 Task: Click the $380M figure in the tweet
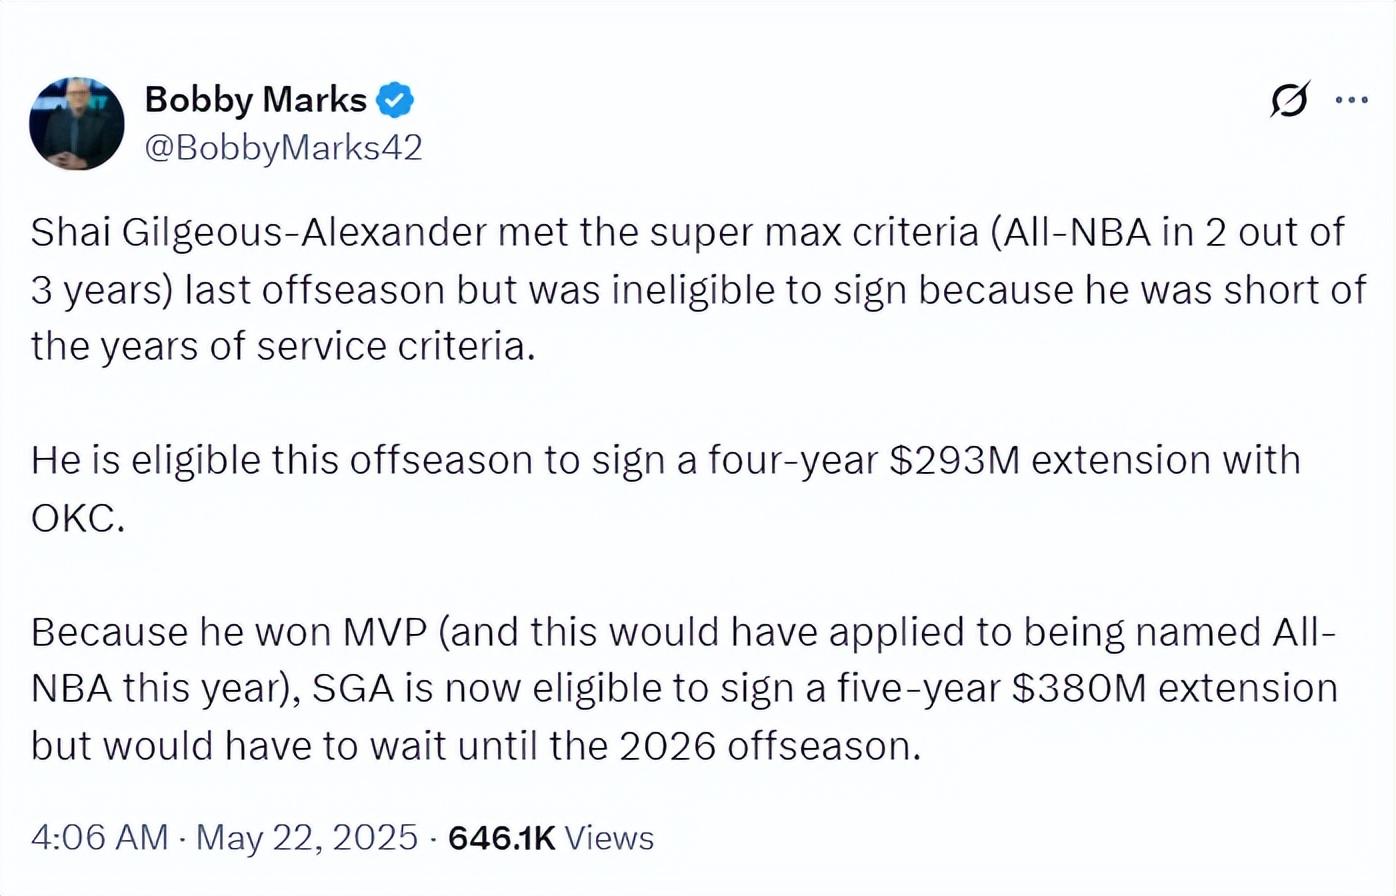click(x=1078, y=689)
